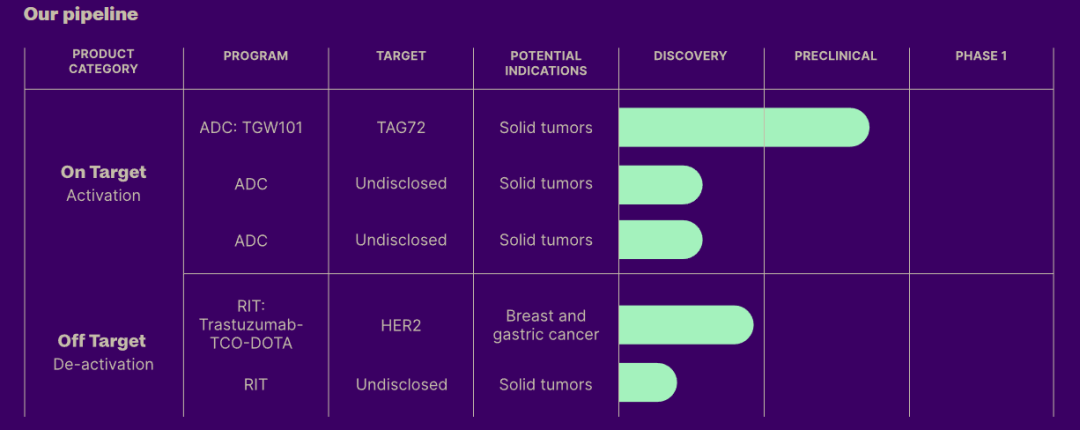Open the RIT: Trastuzumab-TCO-DOTA program
The height and width of the screenshot is (430, 1080).
click(x=251, y=326)
